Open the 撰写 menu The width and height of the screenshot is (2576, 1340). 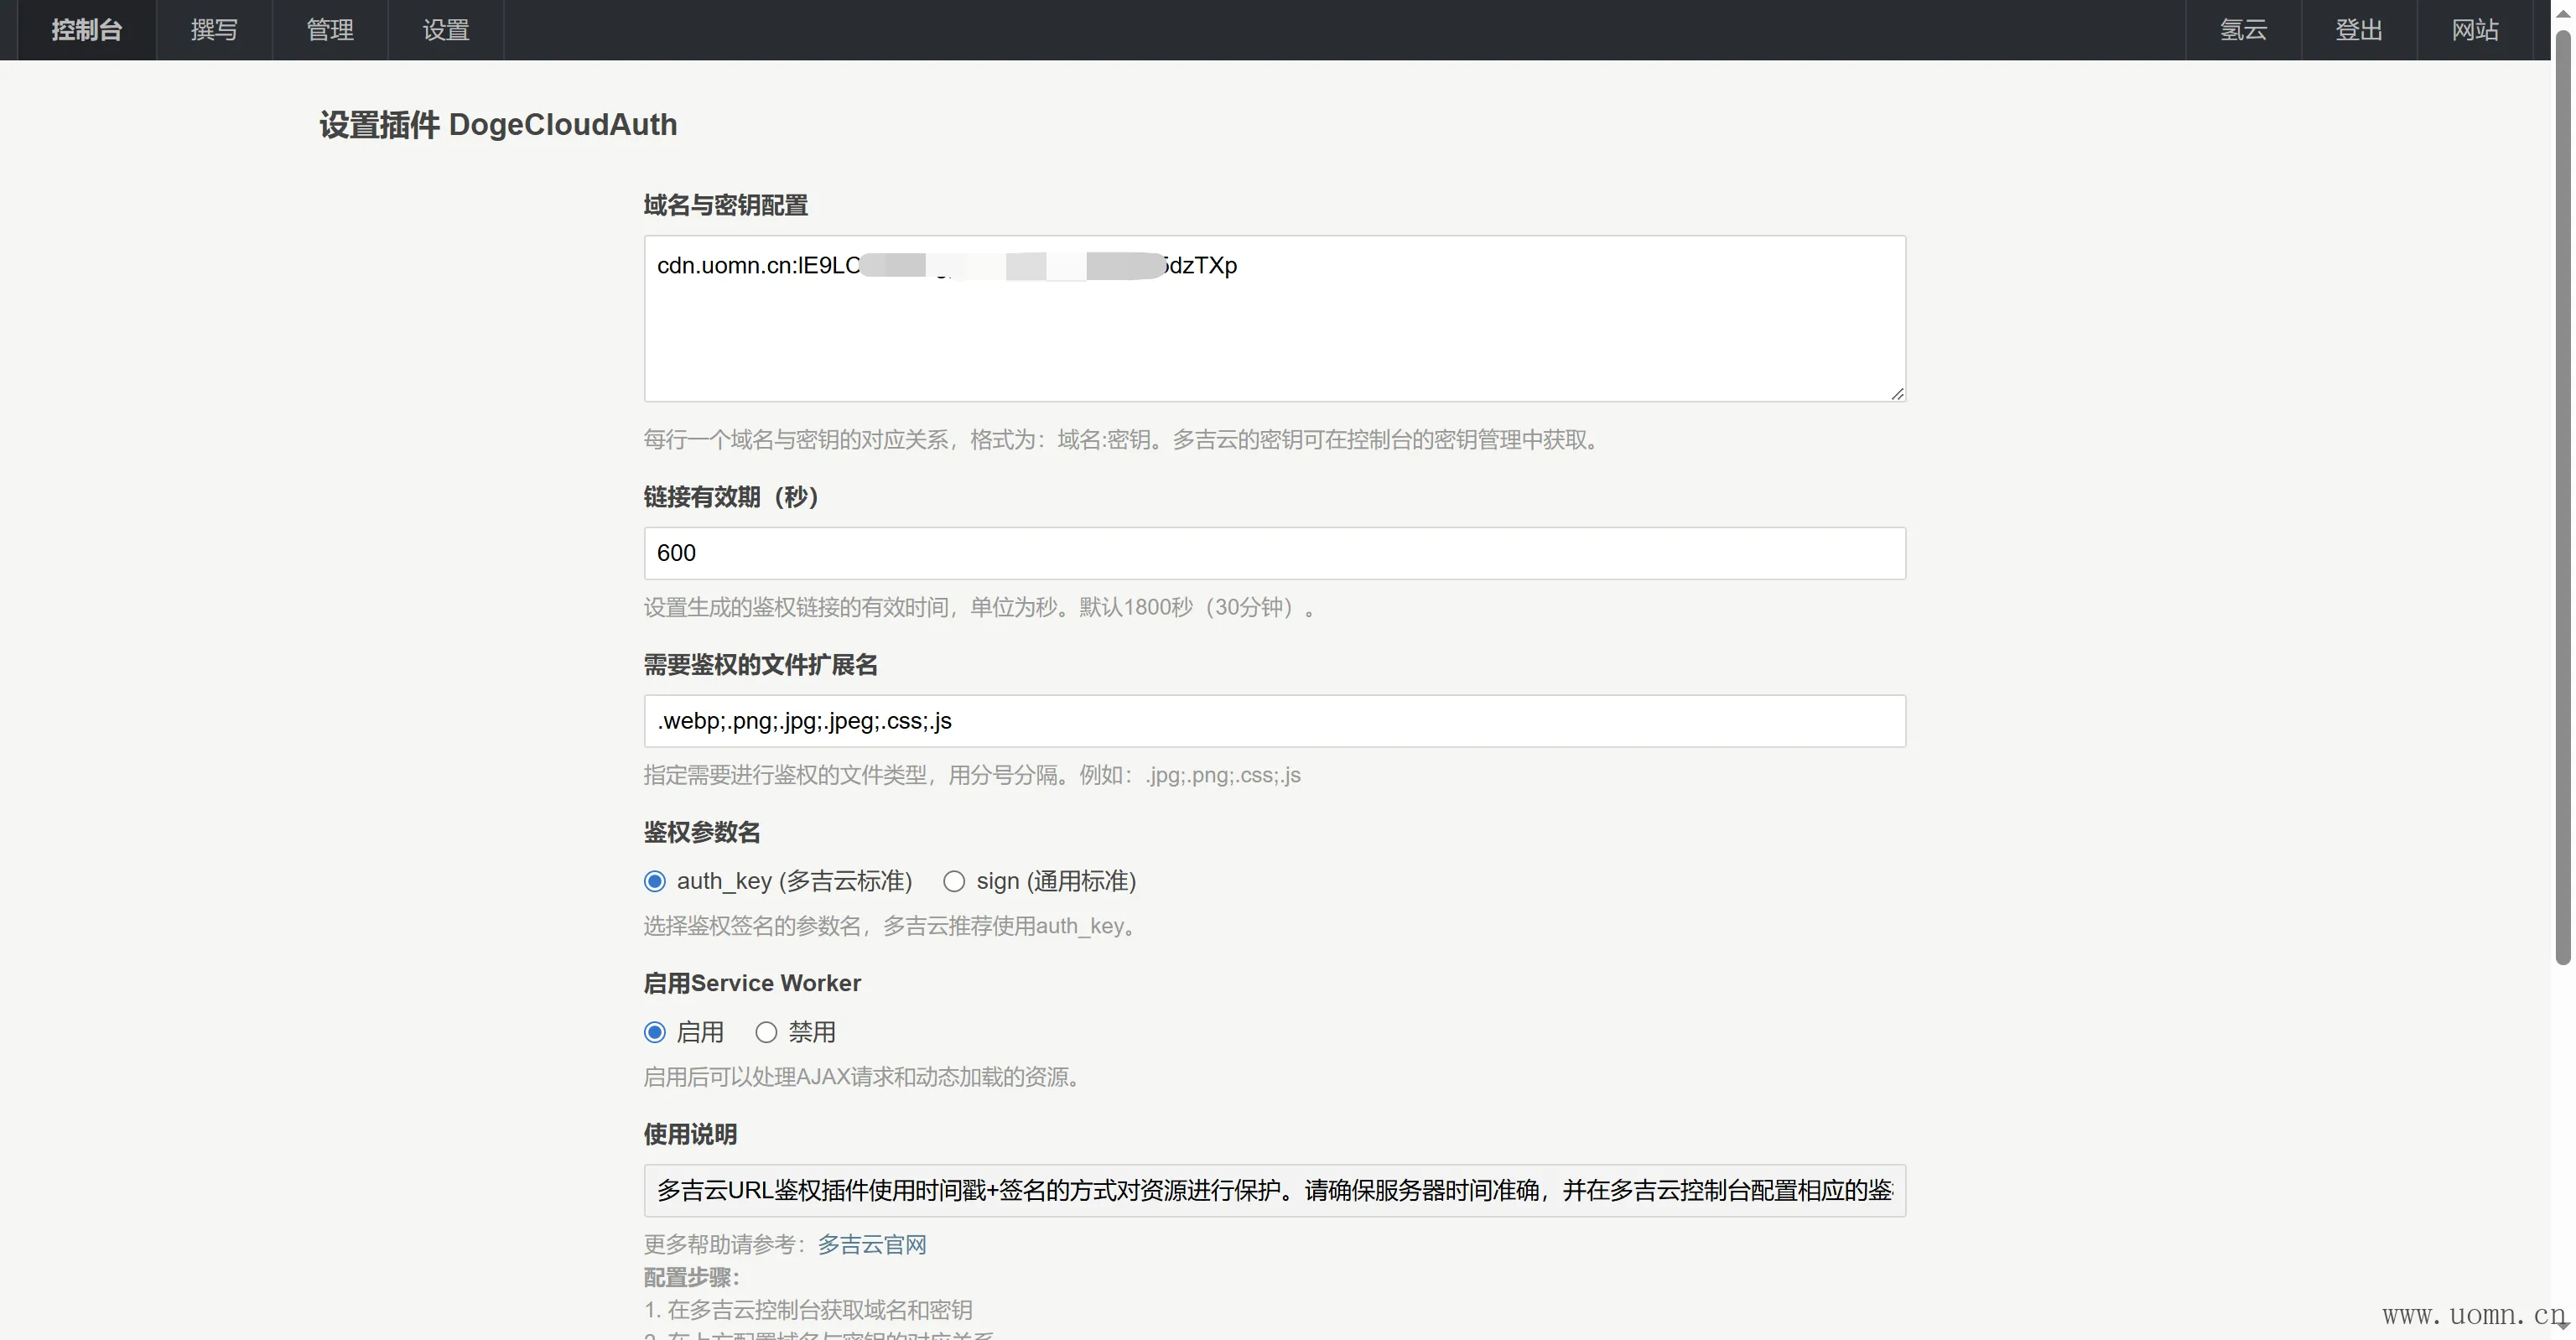point(214,30)
